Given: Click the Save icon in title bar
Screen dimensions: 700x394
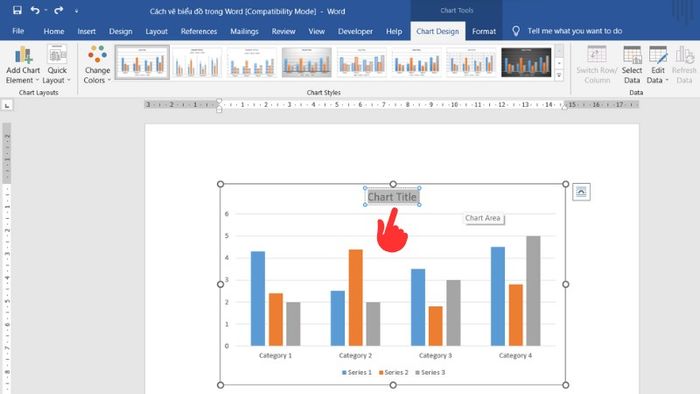Looking at the screenshot, I should [17, 10].
